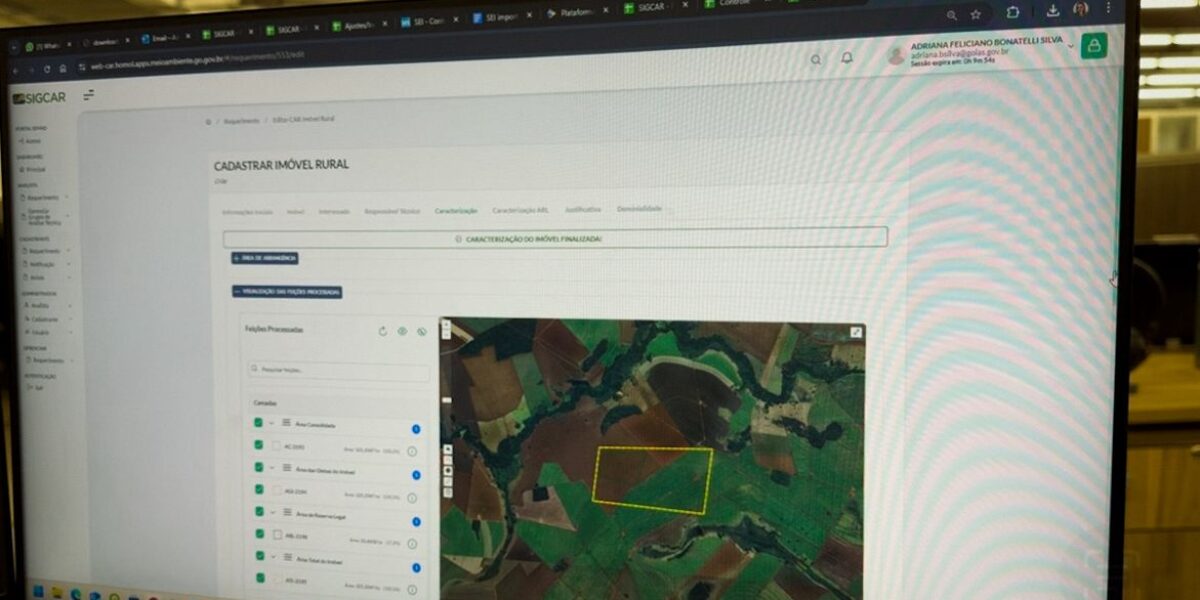The height and width of the screenshot is (600, 1200).
Task: Switch to the Caracterização ARL tab
Action: [520, 210]
